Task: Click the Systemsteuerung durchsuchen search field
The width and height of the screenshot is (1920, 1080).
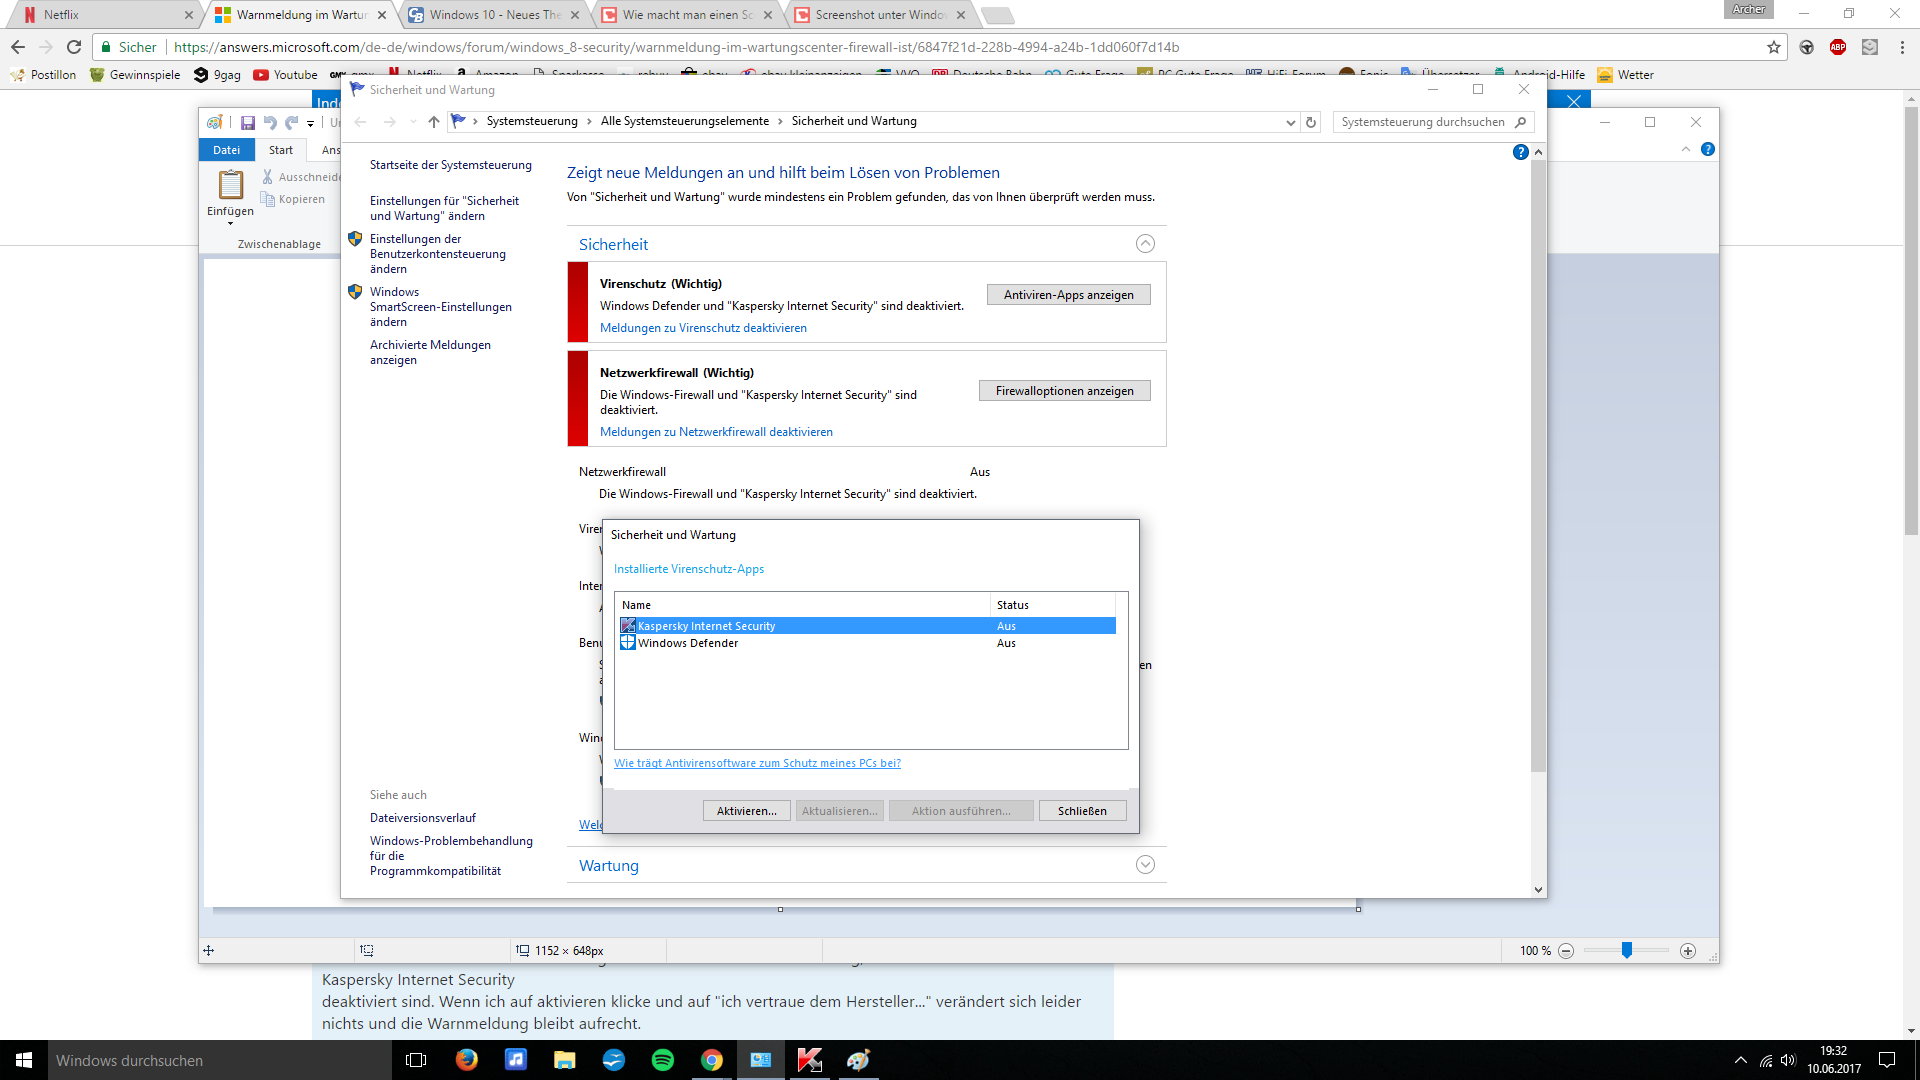Action: [x=1422, y=122]
